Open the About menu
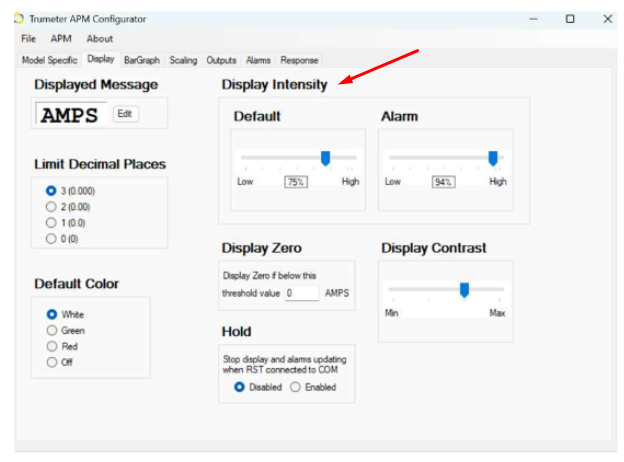The height and width of the screenshot is (462, 624). click(x=99, y=39)
